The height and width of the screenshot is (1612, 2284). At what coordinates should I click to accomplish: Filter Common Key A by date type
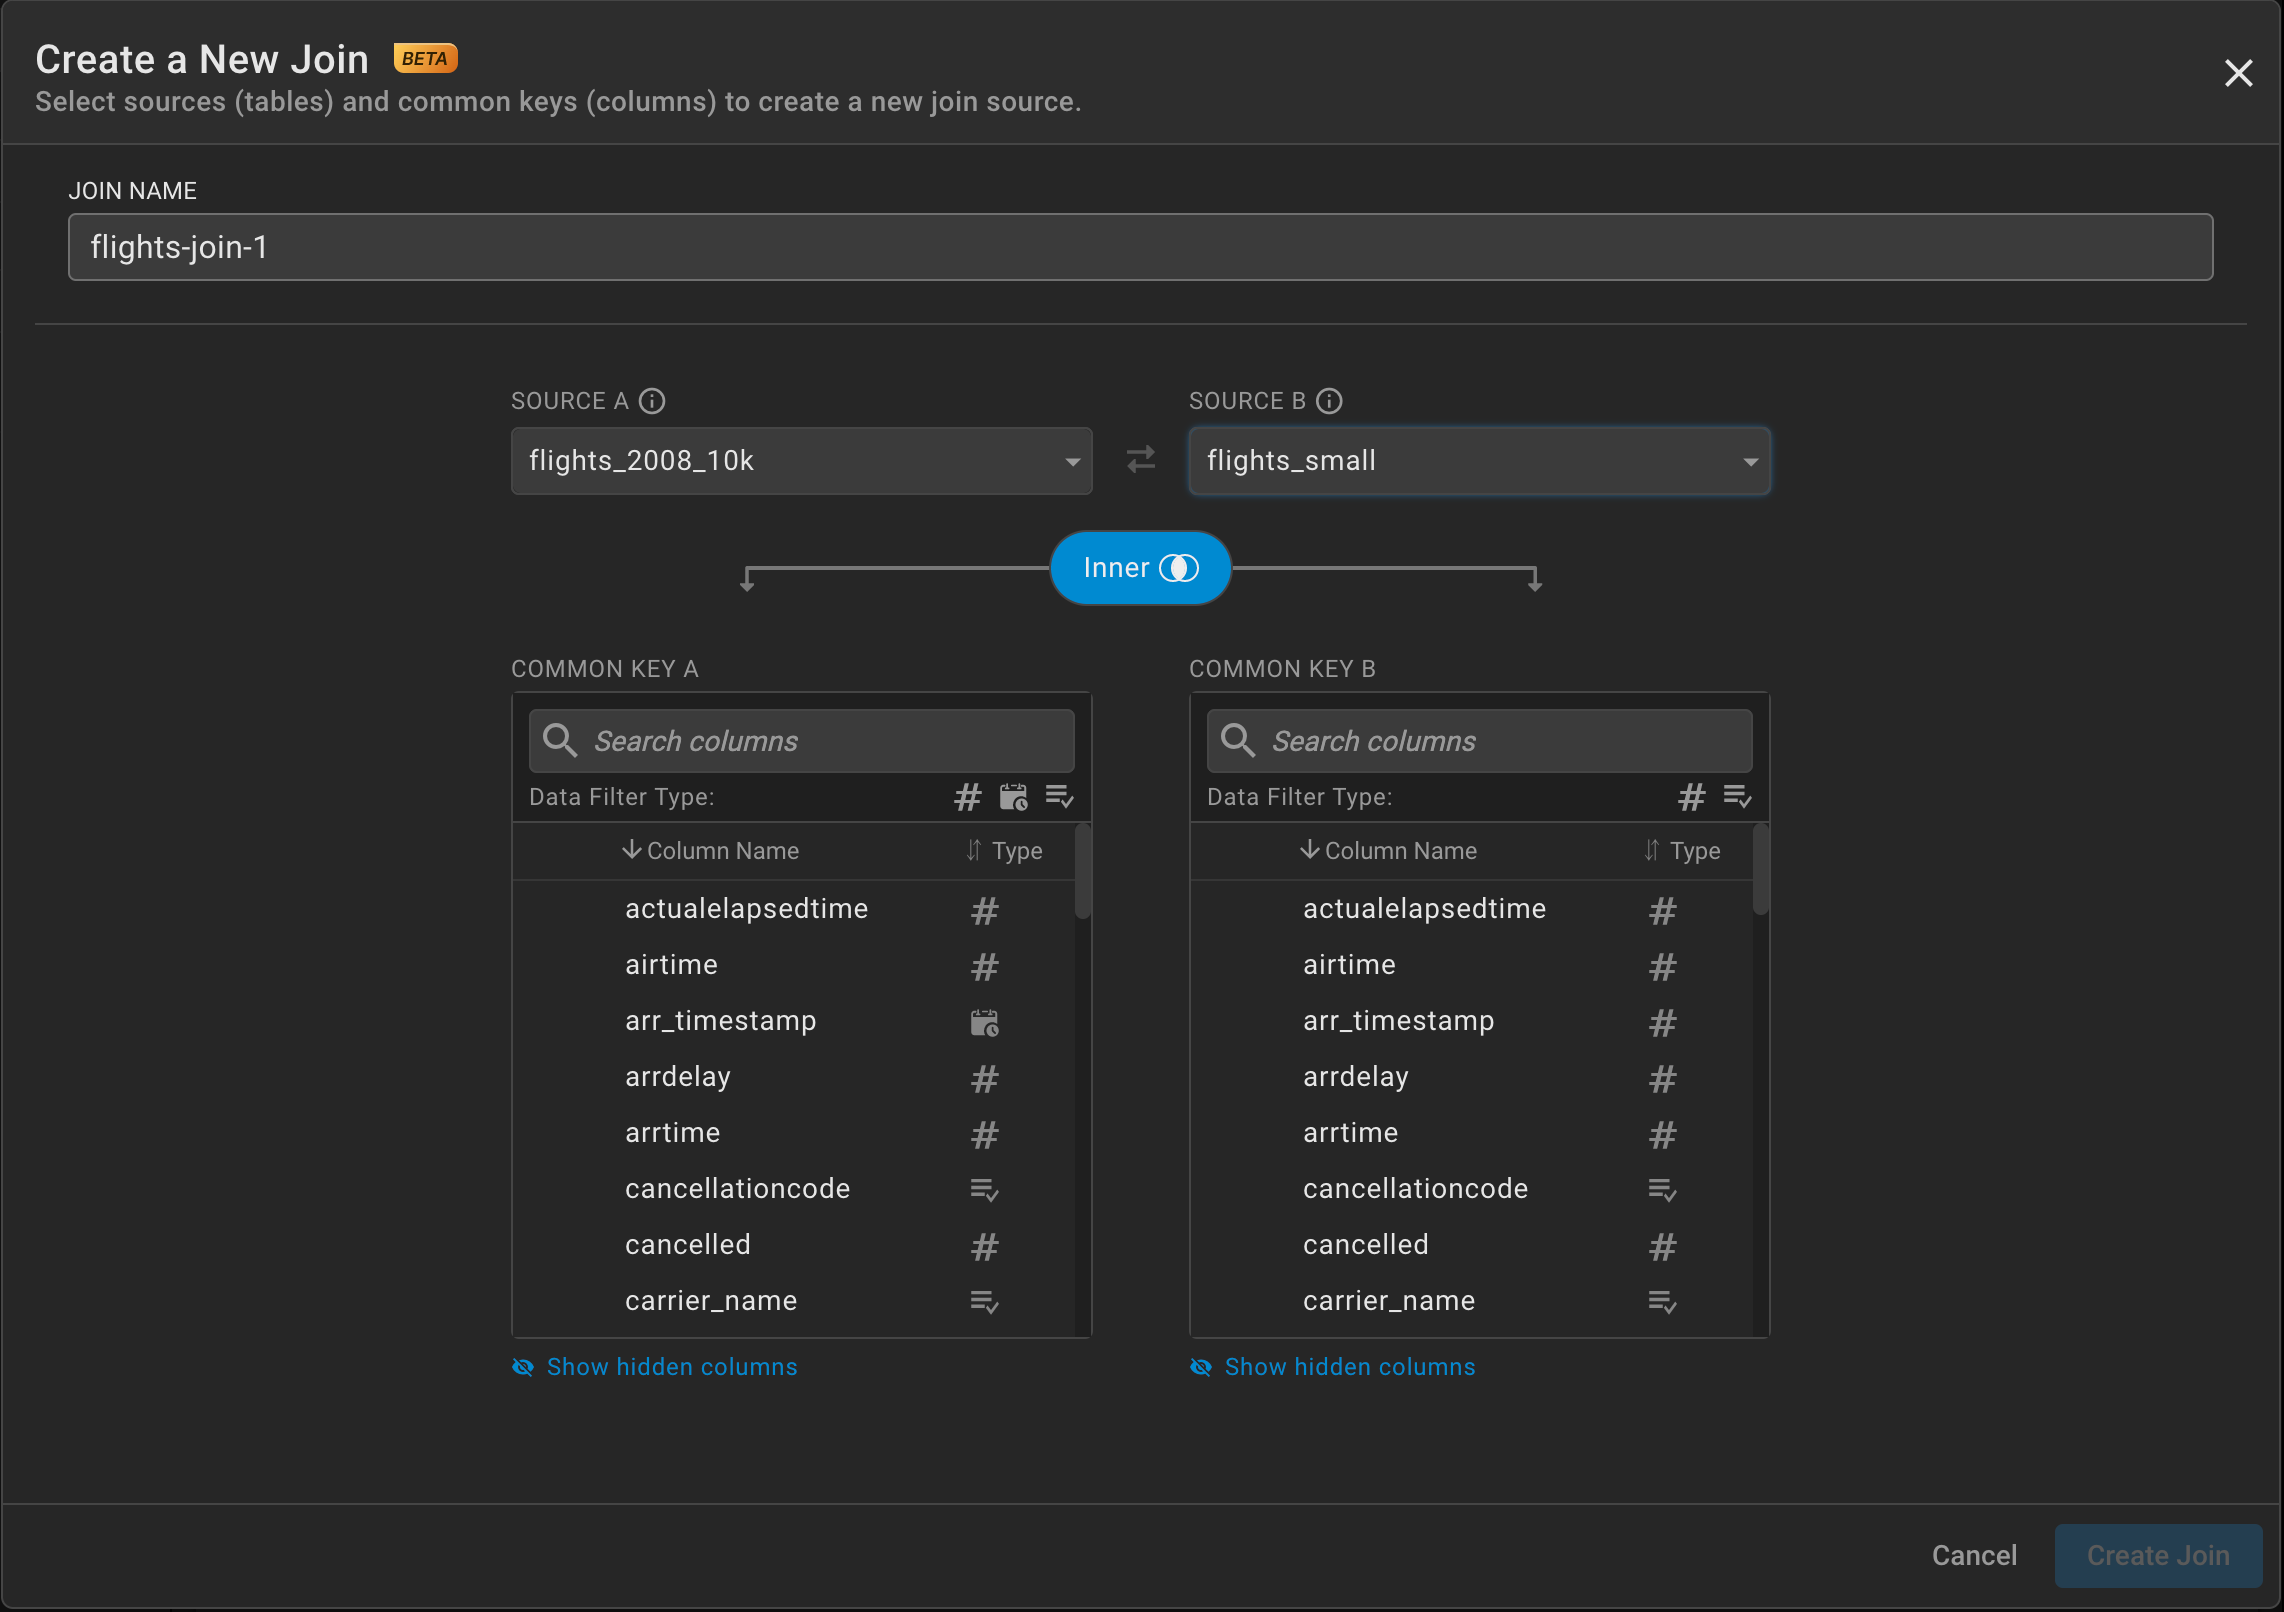tap(1013, 797)
